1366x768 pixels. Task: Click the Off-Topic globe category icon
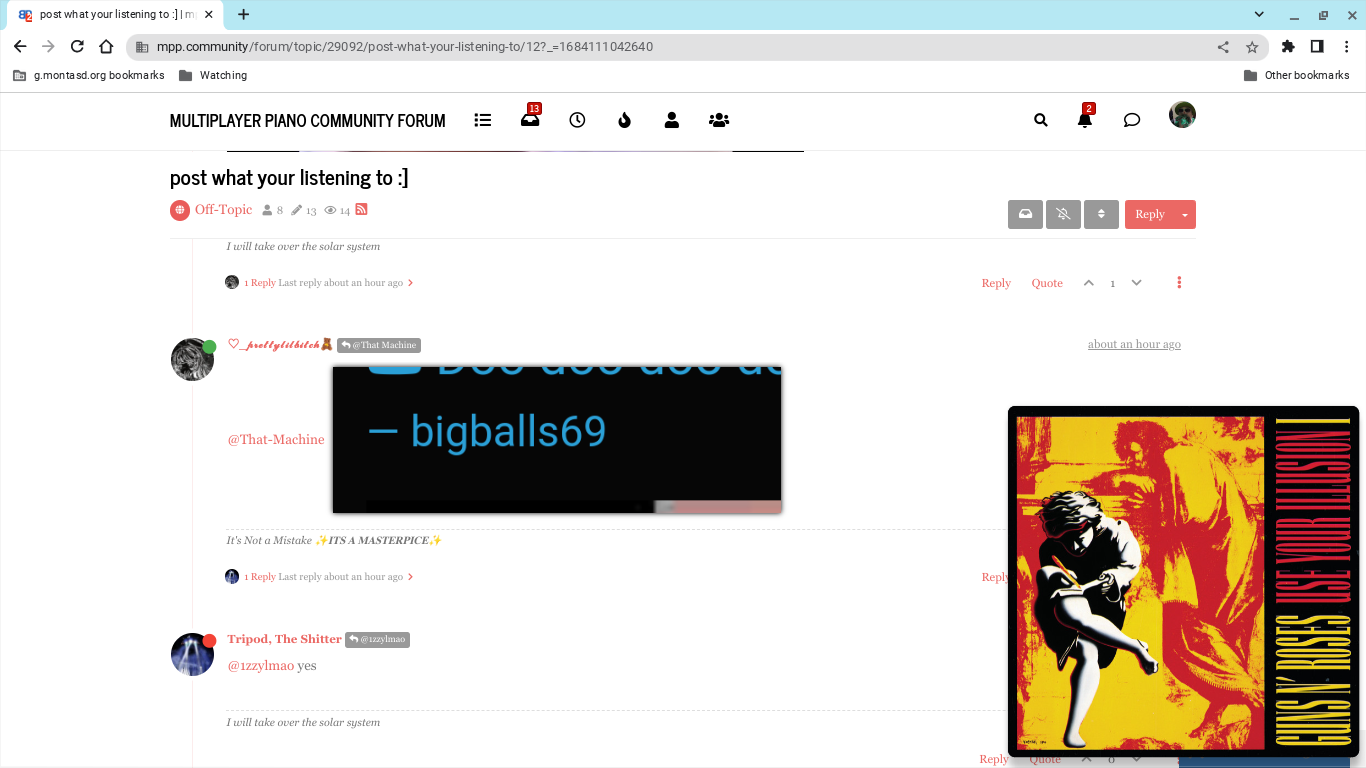point(180,210)
